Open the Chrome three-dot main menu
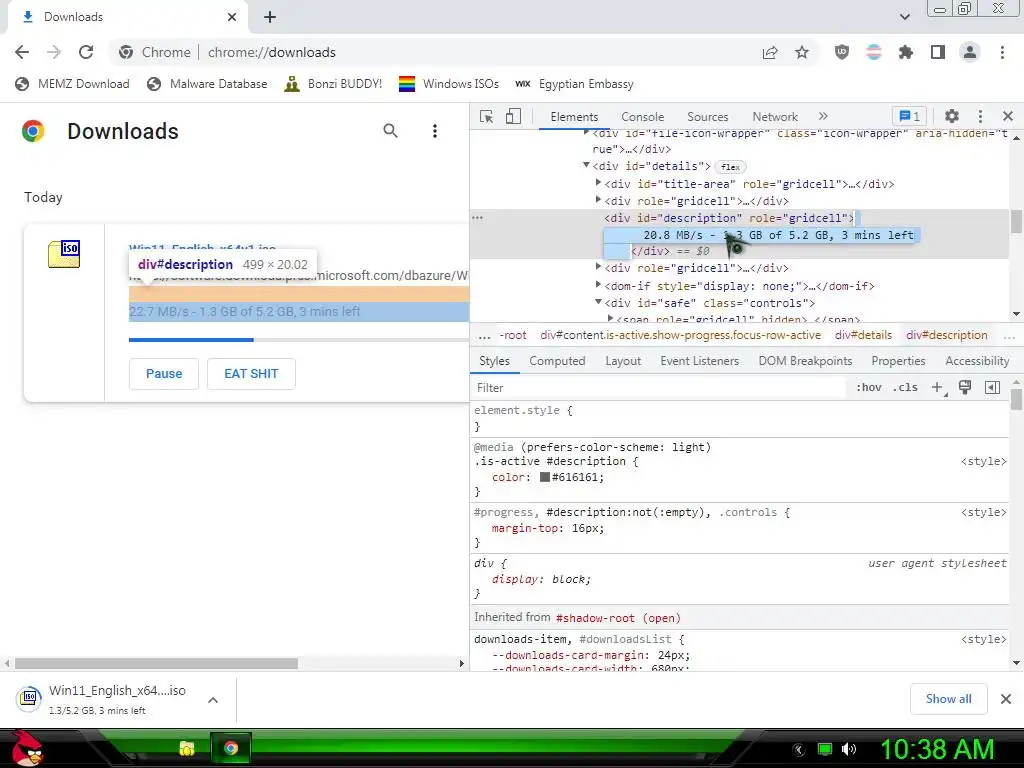The image size is (1024, 768). (1002, 52)
